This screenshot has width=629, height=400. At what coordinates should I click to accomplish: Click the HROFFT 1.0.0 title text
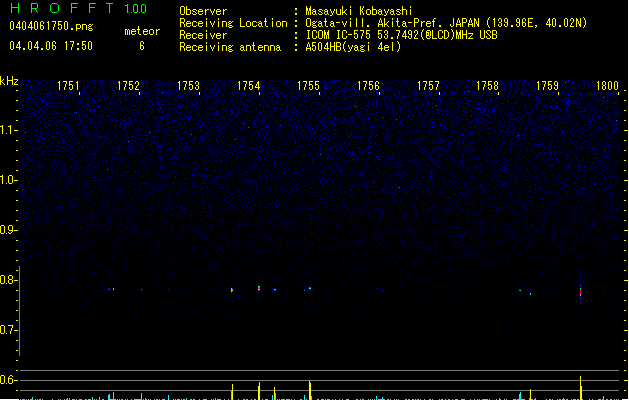pos(79,8)
